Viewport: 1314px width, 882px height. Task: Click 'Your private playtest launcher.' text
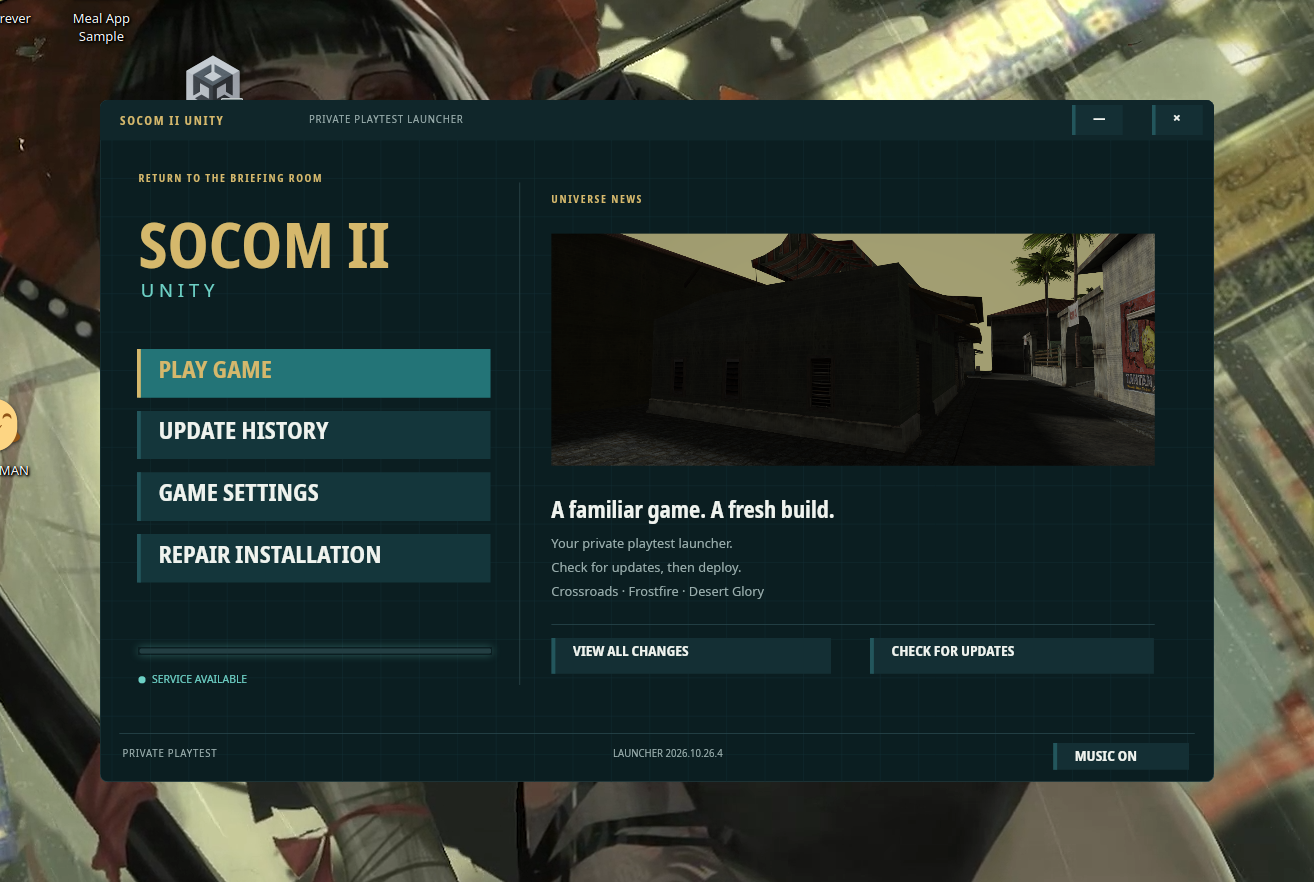pos(641,543)
